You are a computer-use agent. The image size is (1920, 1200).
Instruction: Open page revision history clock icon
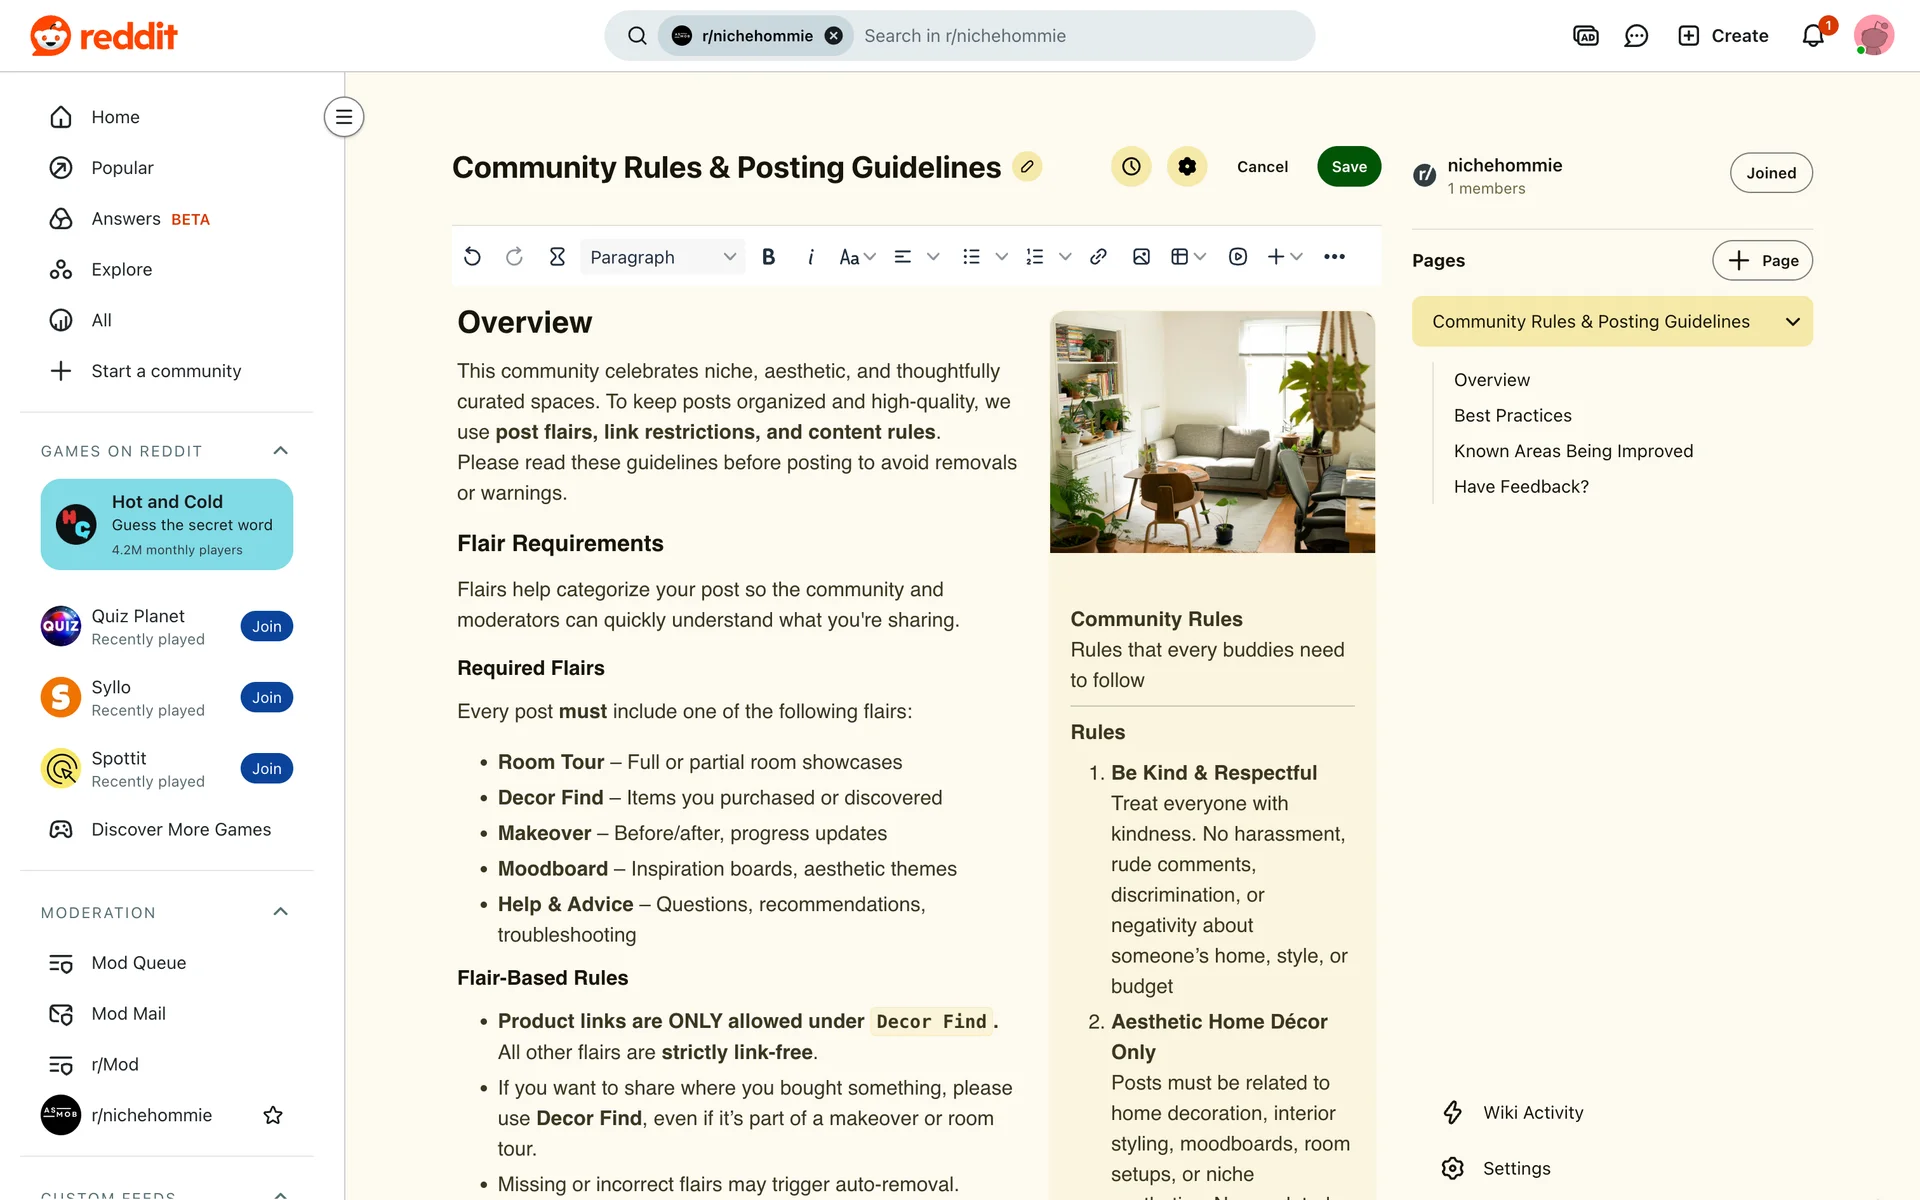(1131, 167)
